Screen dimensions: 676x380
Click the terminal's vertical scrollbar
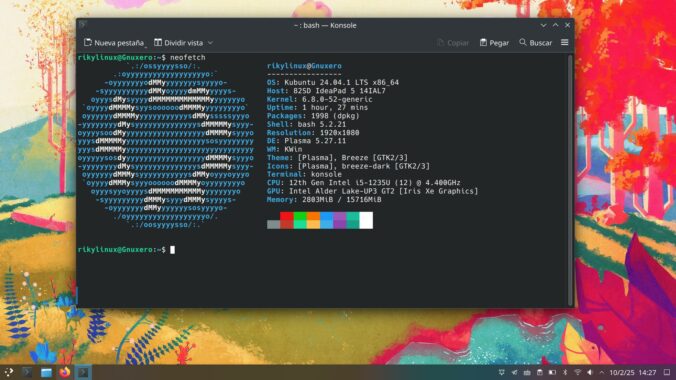click(570, 180)
